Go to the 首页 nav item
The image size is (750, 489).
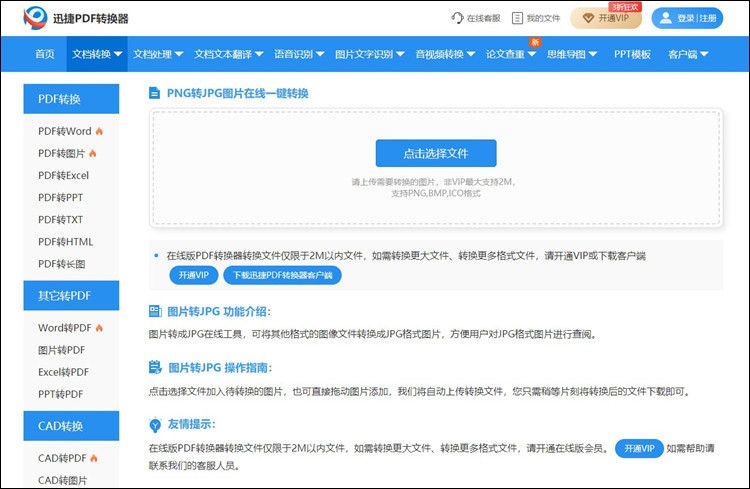click(45, 54)
